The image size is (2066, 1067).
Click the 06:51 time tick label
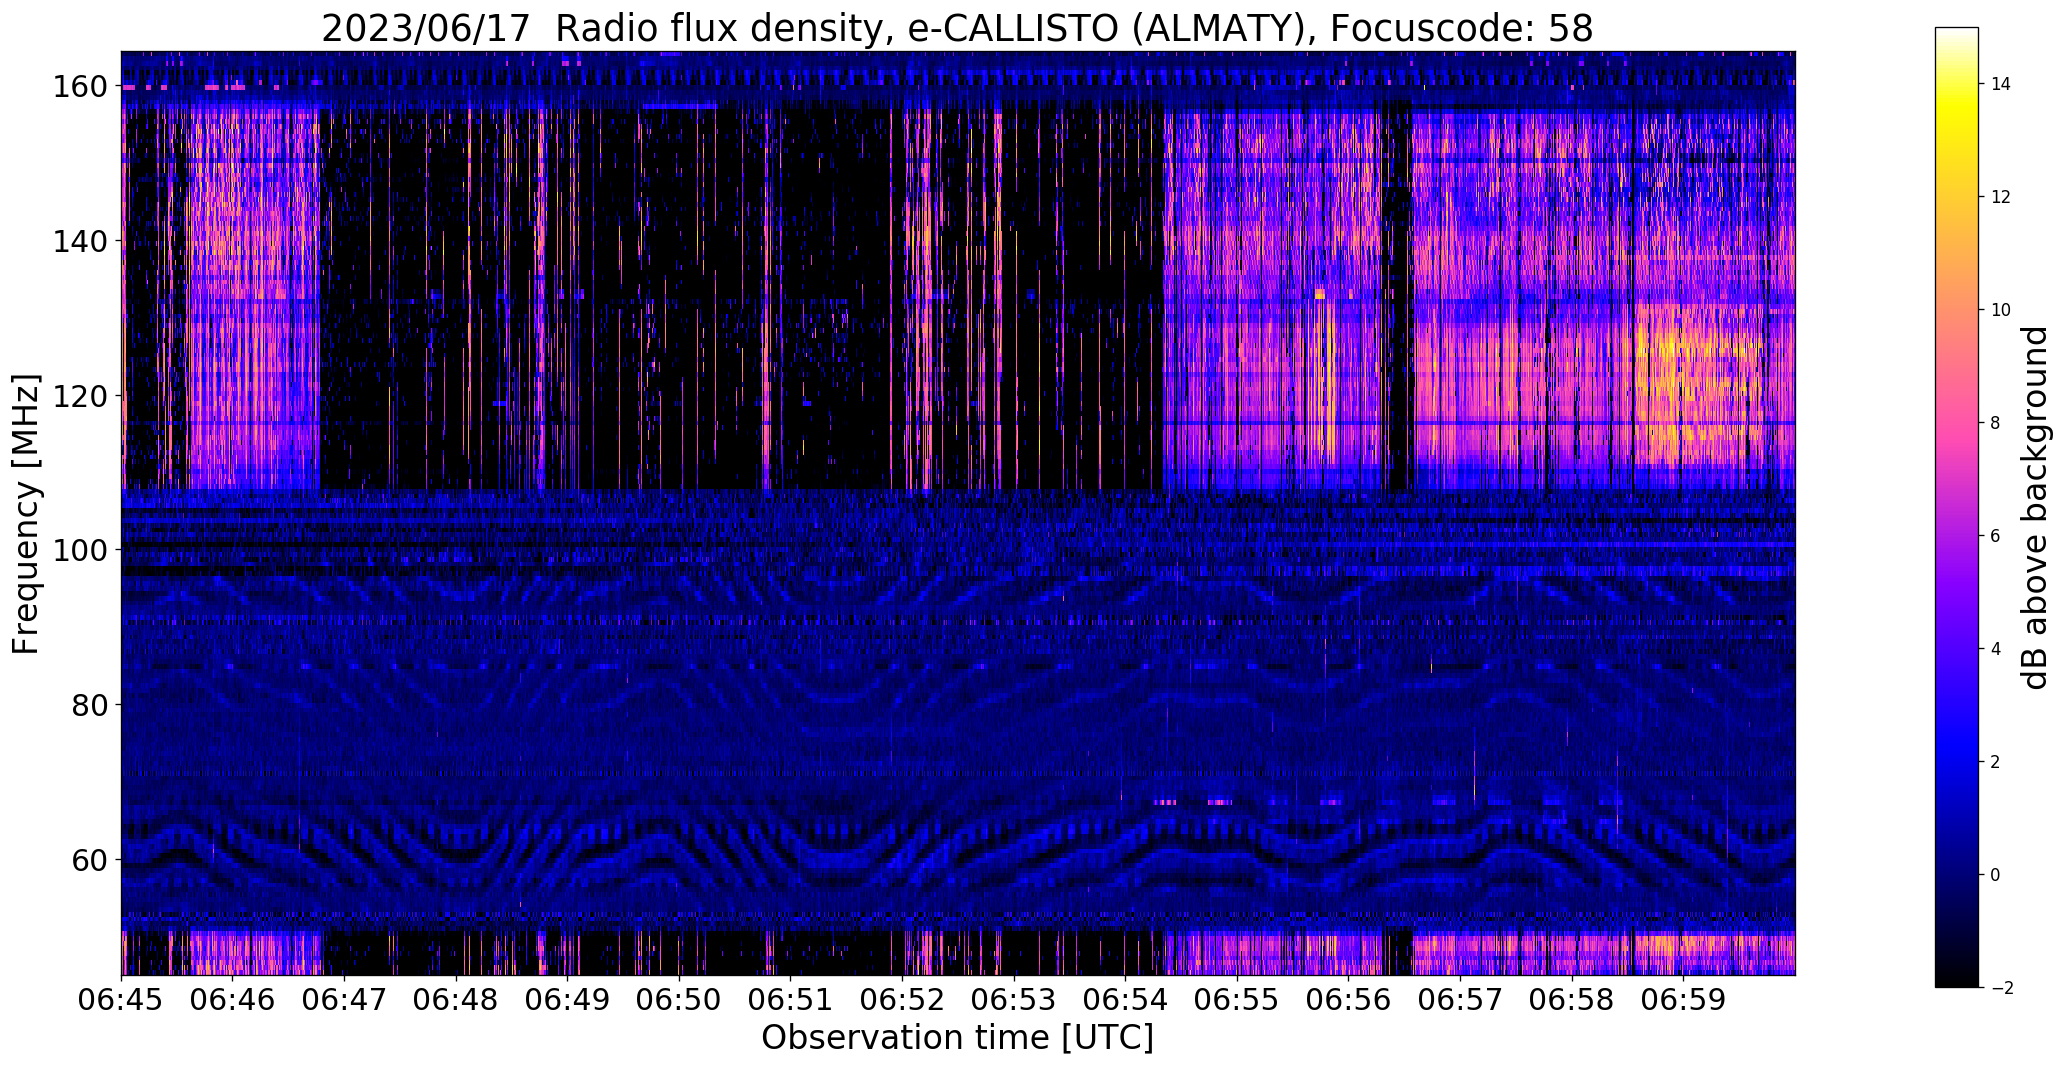coord(791,998)
